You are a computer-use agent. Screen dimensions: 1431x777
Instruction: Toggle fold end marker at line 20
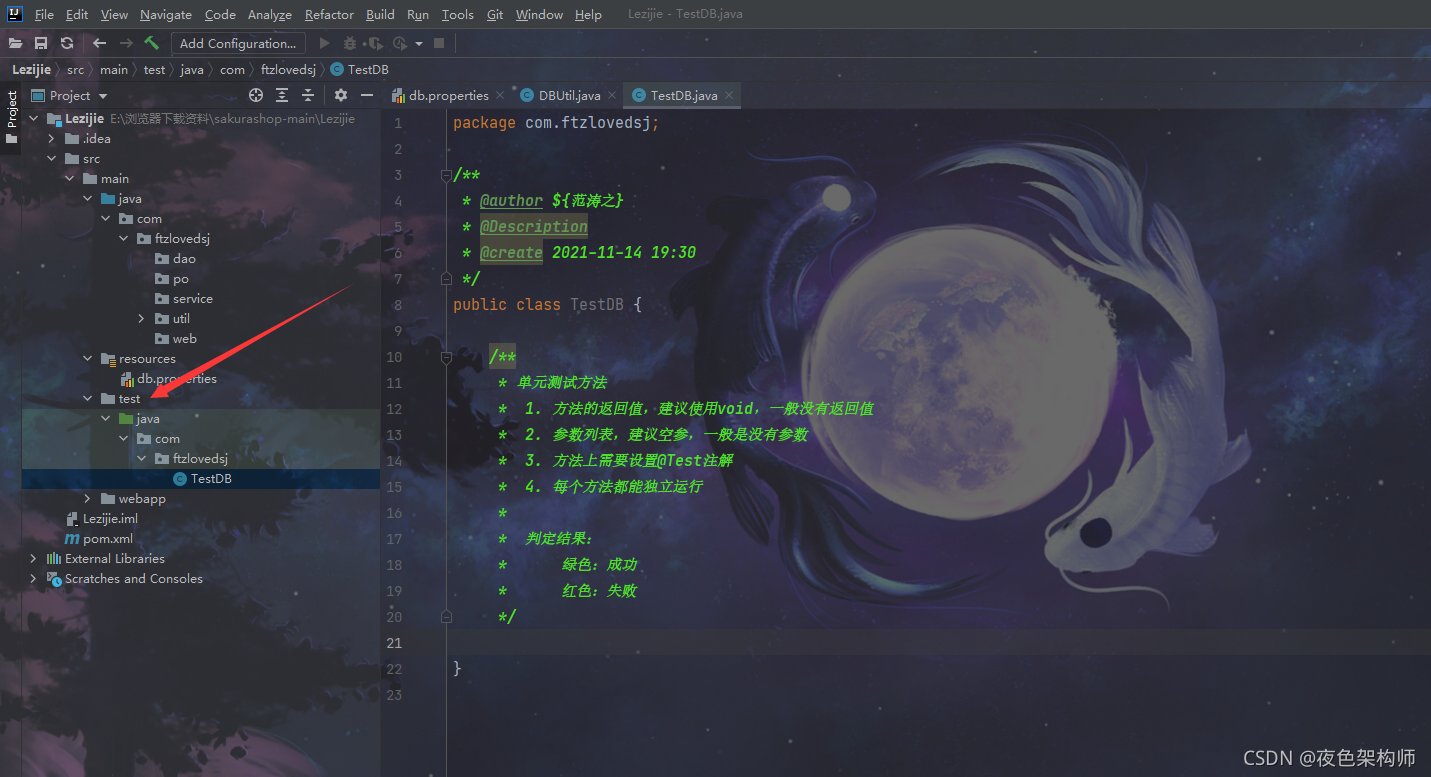pyautogui.click(x=446, y=617)
